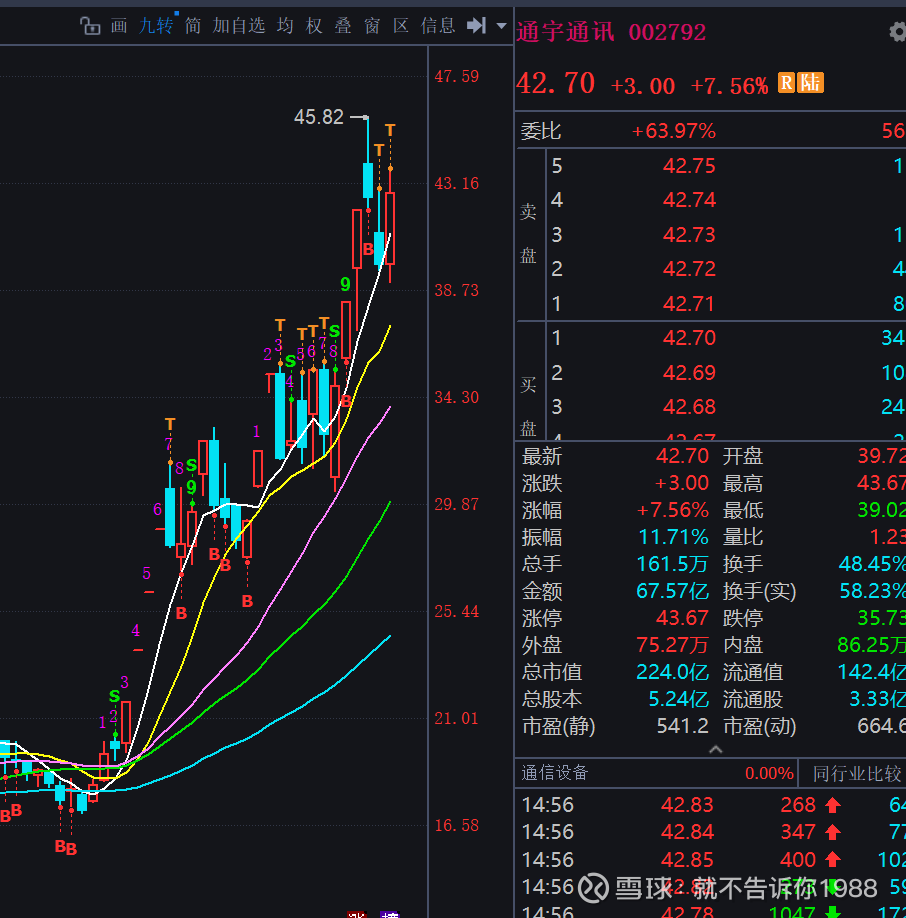Click 加自选 to add to watchlist

[239, 26]
